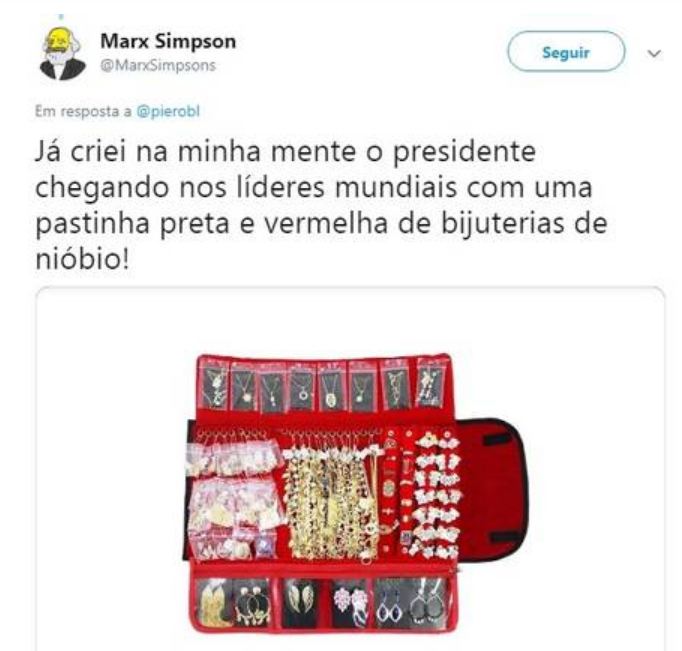Open the Marx Simpson cartoon avatar
The height and width of the screenshot is (651, 682).
[x=62, y=53]
